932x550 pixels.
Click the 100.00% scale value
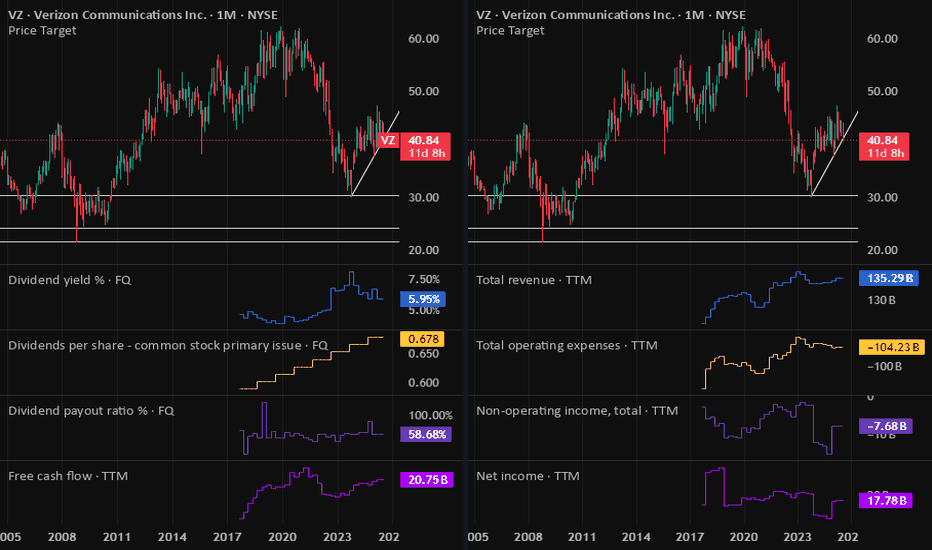430,415
